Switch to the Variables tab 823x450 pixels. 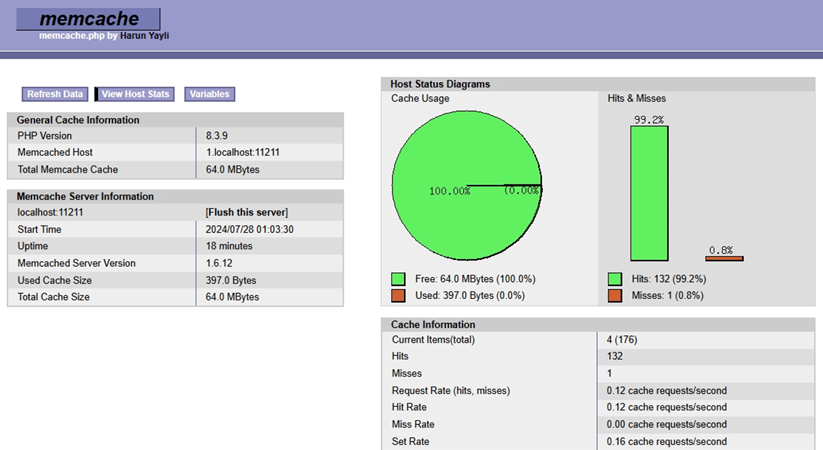(x=209, y=94)
